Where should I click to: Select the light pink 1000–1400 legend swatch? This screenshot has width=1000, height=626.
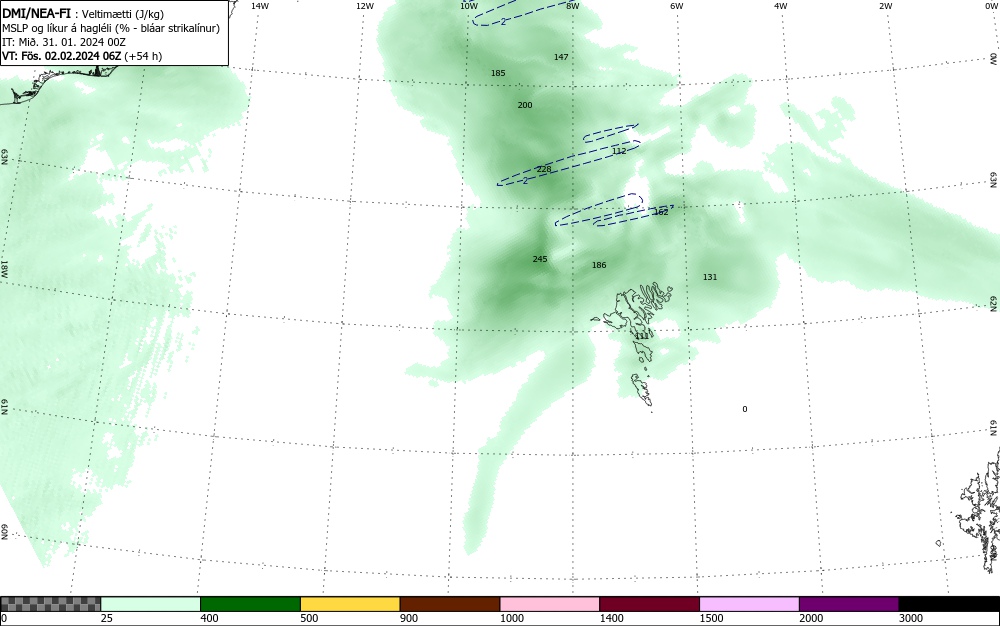[550, 604]
